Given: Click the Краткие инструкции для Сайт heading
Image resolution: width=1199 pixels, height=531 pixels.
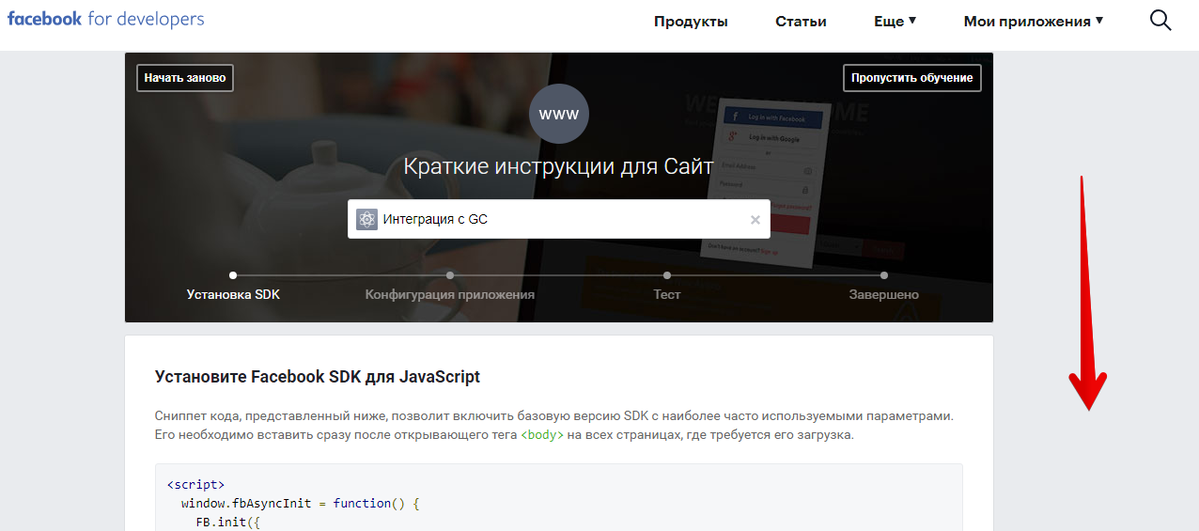Looking at the screenshot, I should click(559, 166).
